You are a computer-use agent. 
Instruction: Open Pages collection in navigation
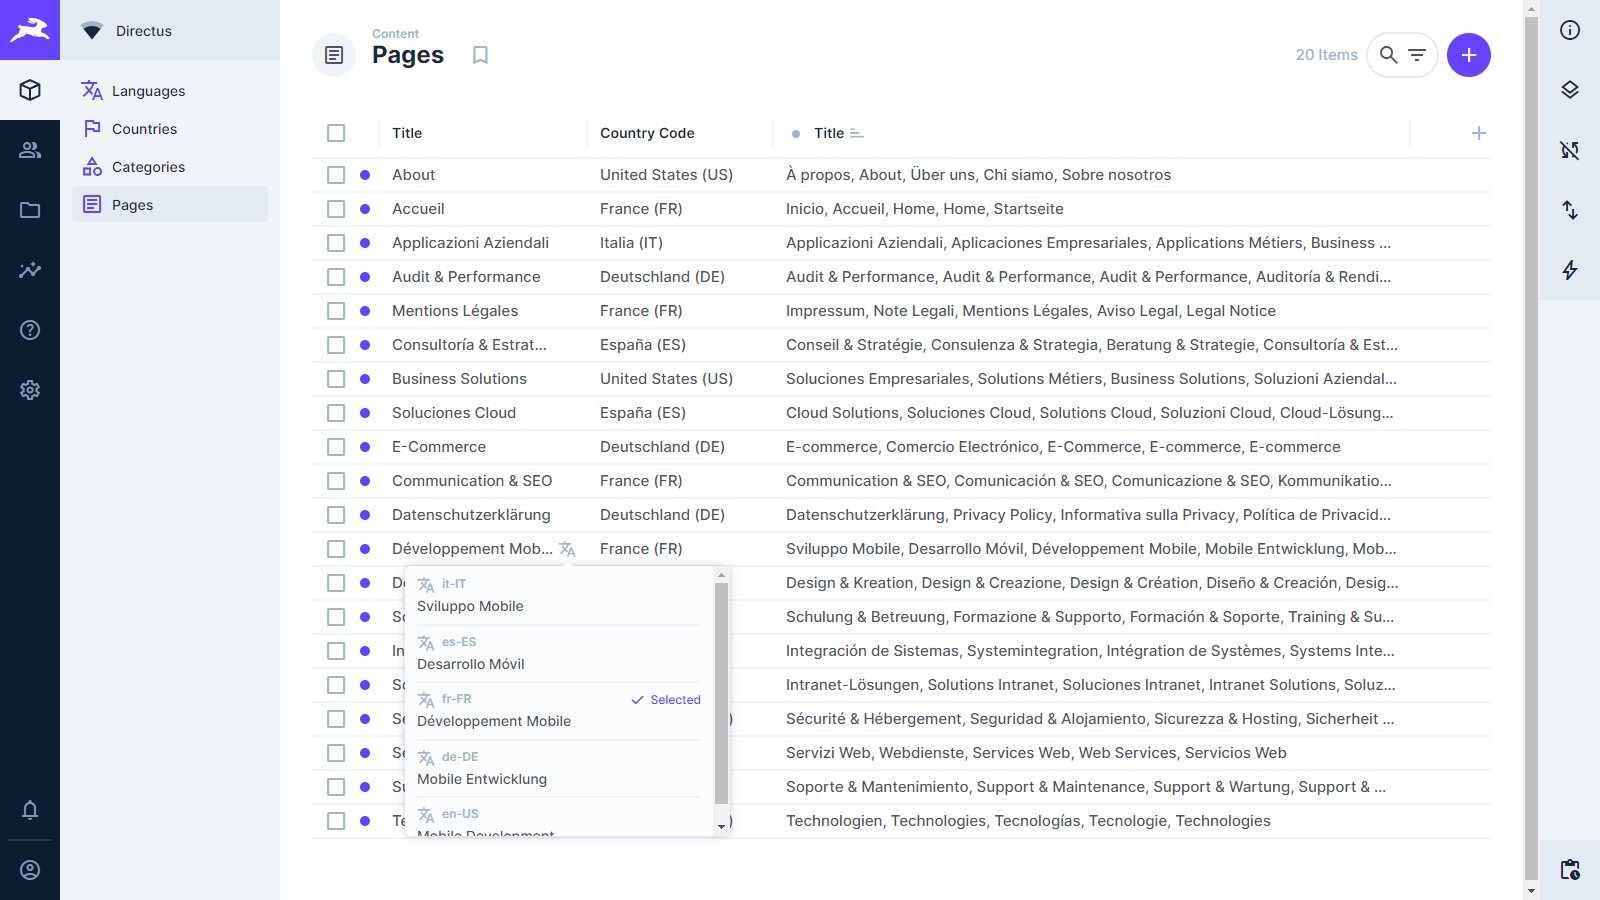point(170,205)
